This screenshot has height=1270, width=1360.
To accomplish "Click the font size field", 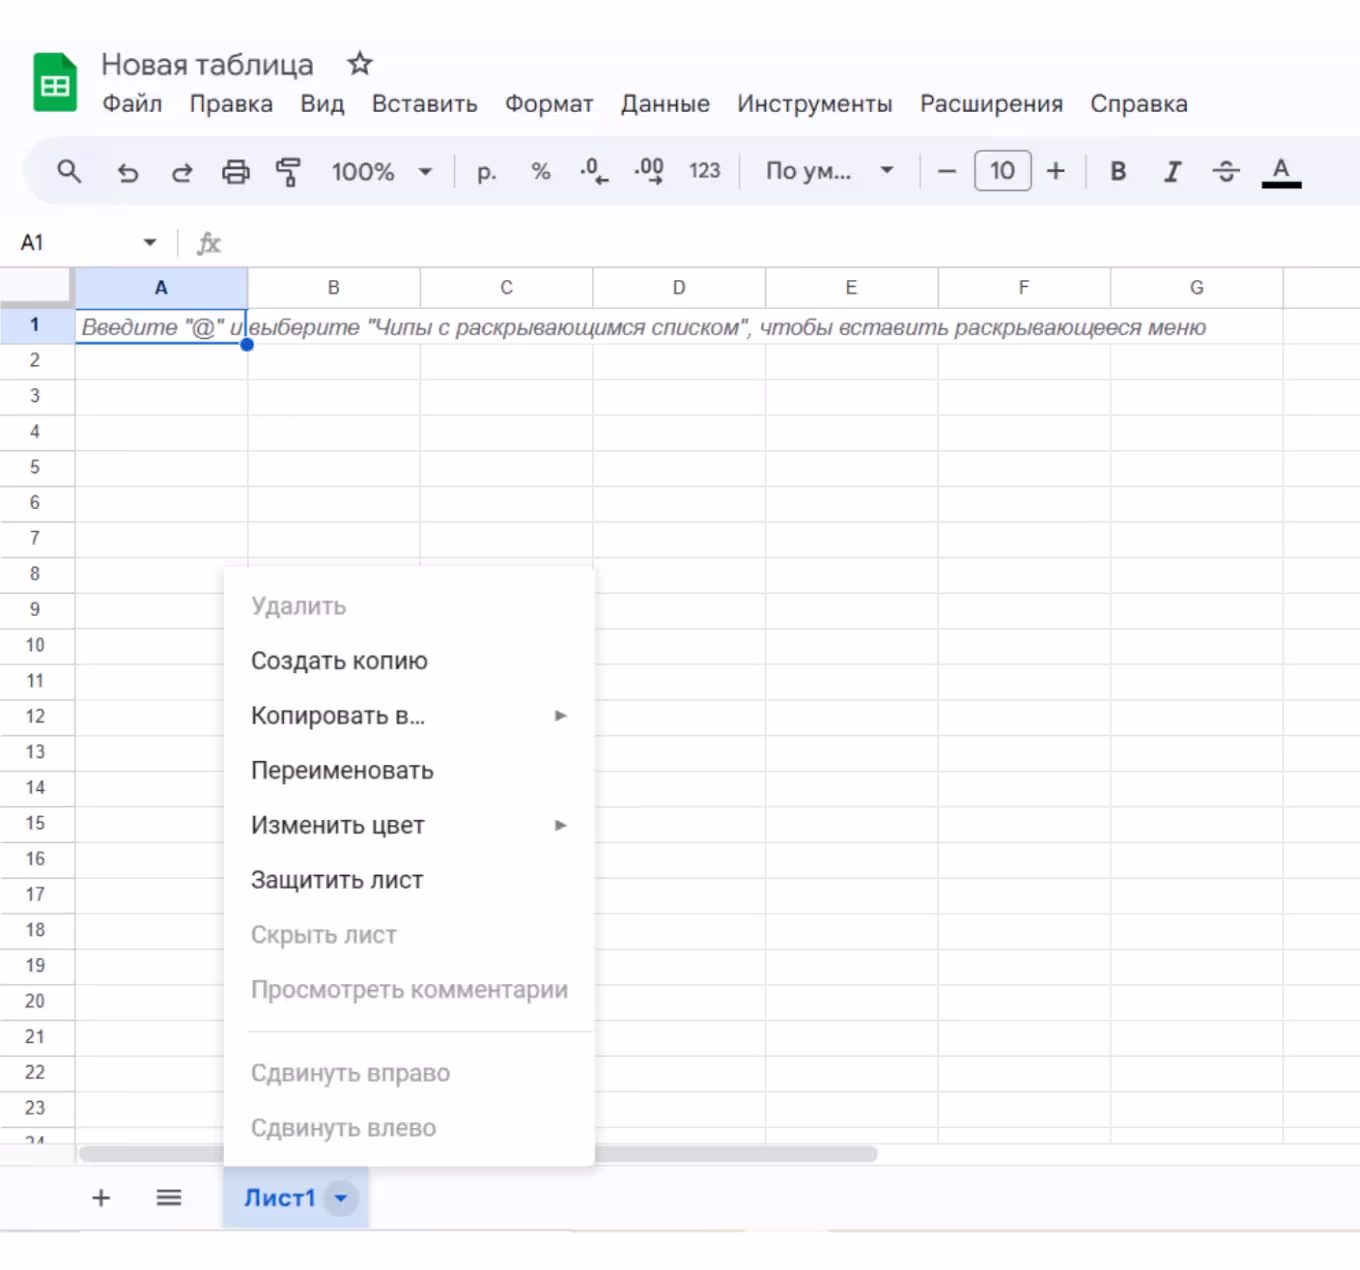I will tap(1002, 171).
